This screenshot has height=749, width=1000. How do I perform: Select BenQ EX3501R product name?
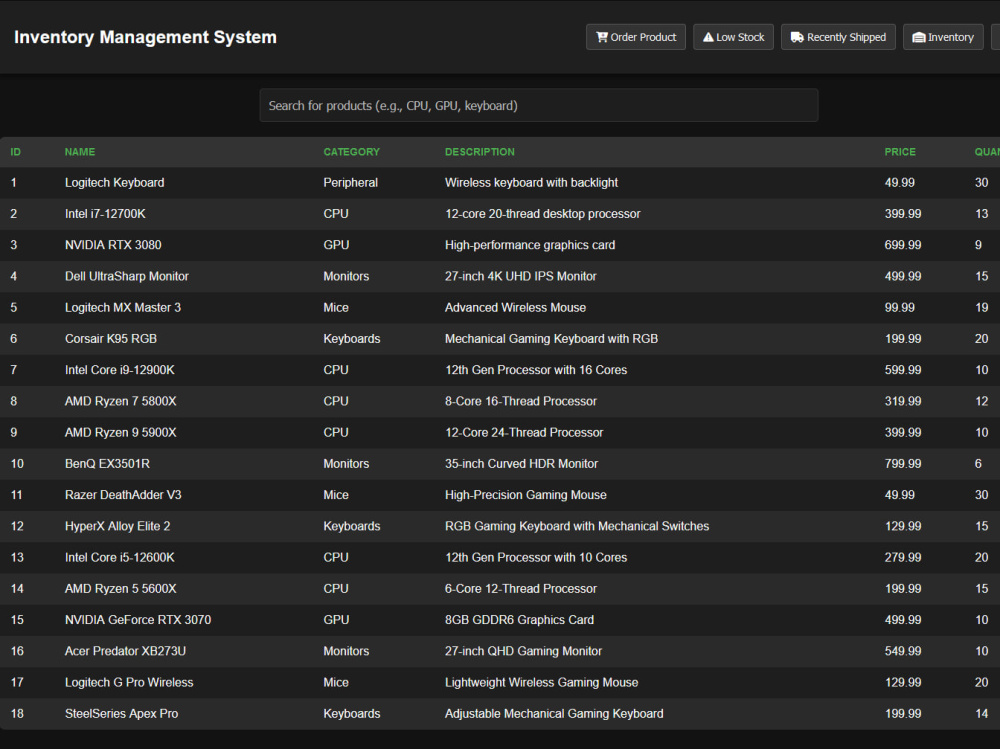click(x=107, y=464)
